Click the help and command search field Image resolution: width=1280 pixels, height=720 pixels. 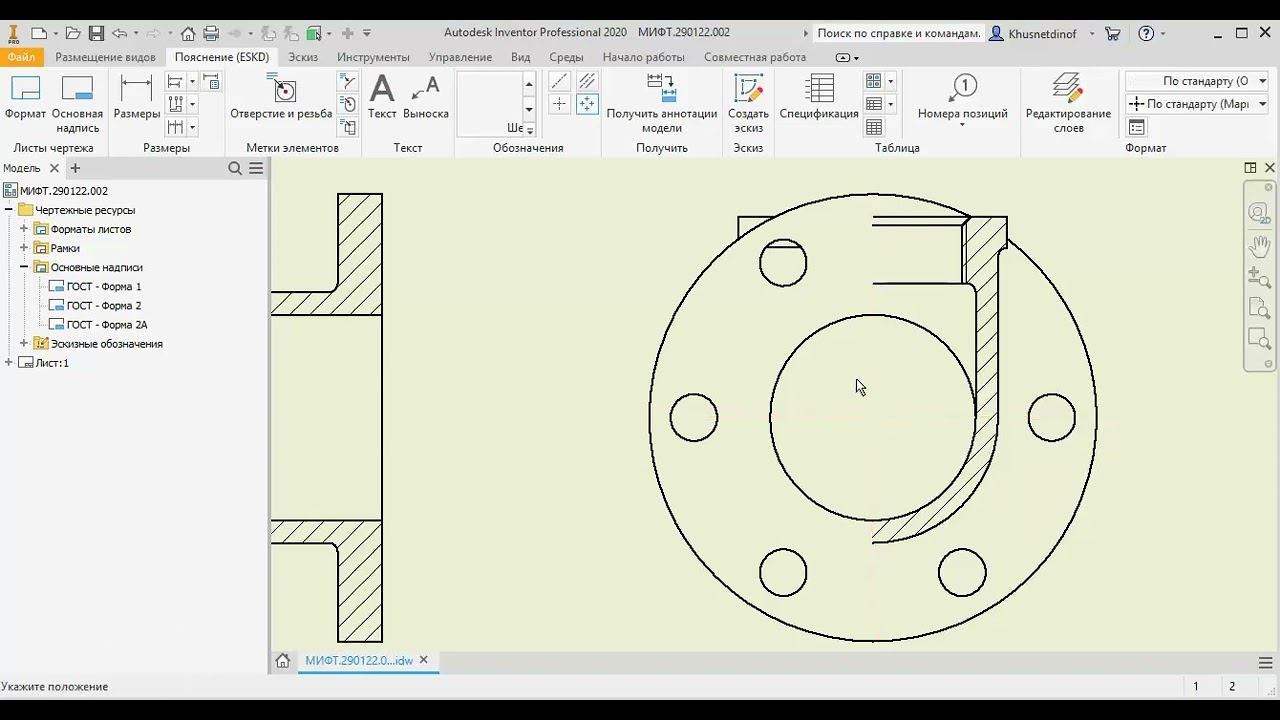tap(898, 33)
